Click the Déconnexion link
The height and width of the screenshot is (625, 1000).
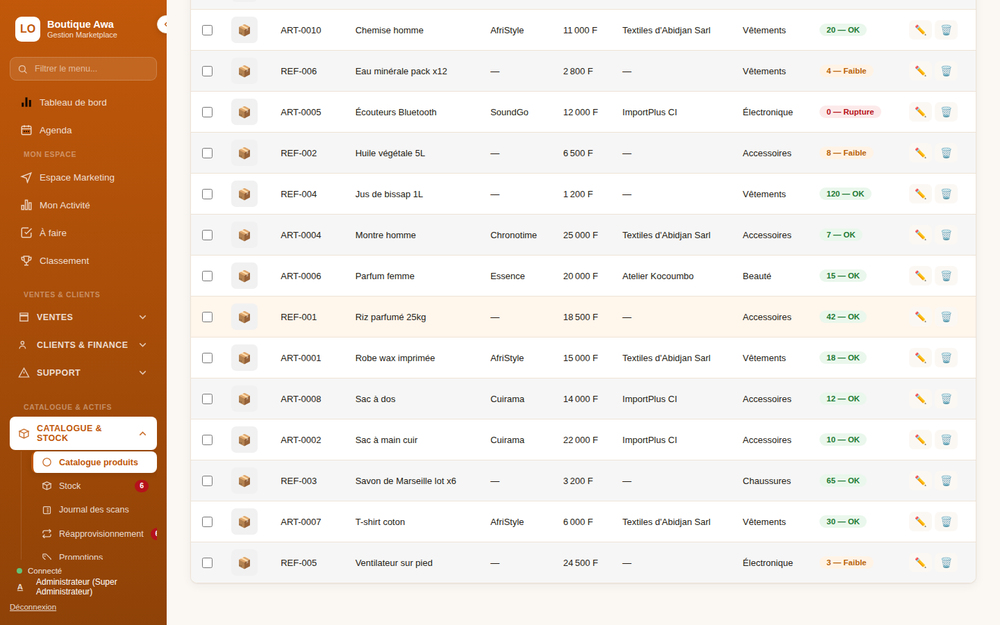(x=33, y=607)
